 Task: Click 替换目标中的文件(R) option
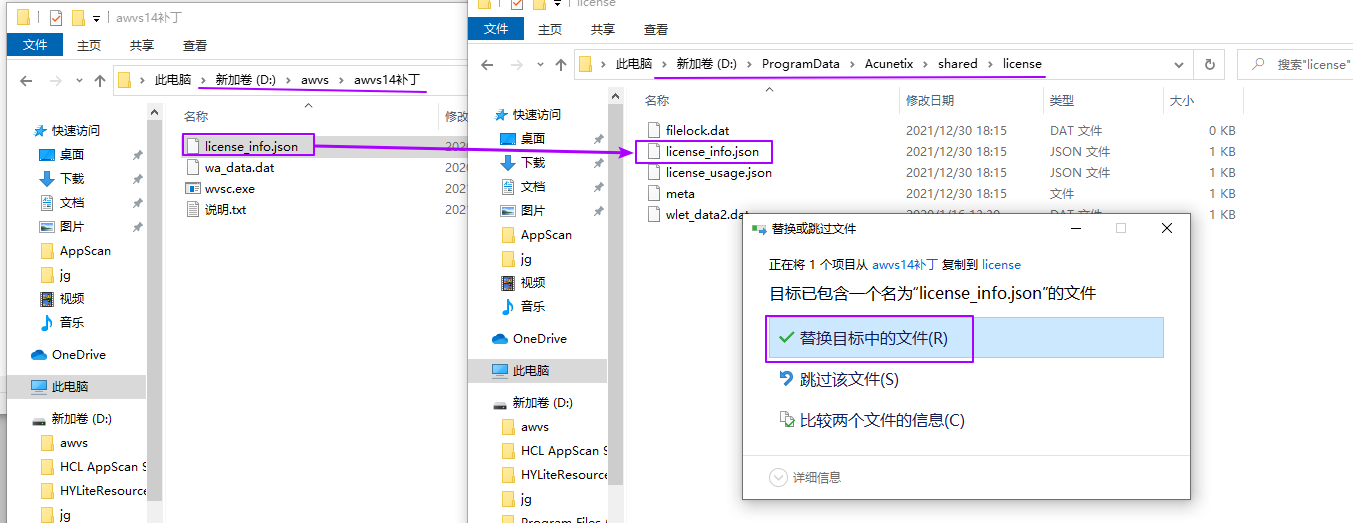(873, 339)
